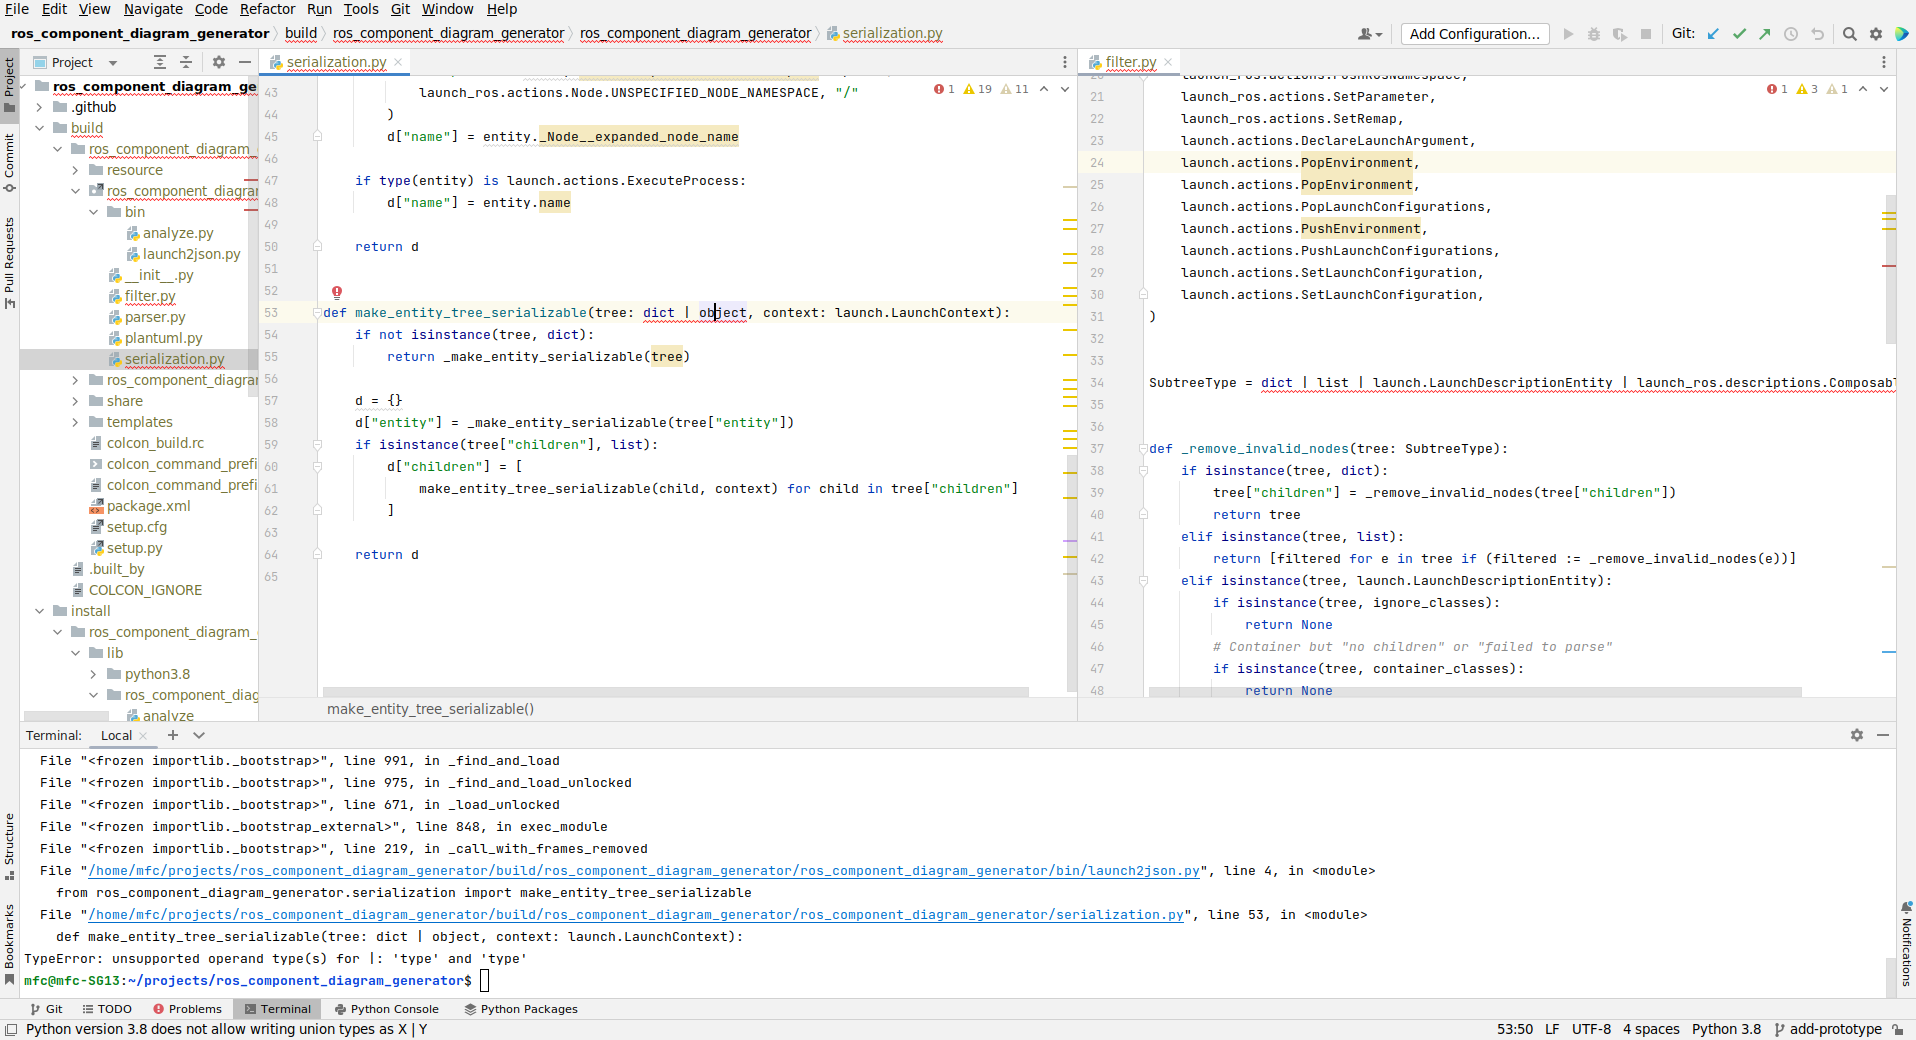This screenshot has width=1916, height=1040.
Task: Collapse the build folder in Project tree
Action: coord(40,128)
